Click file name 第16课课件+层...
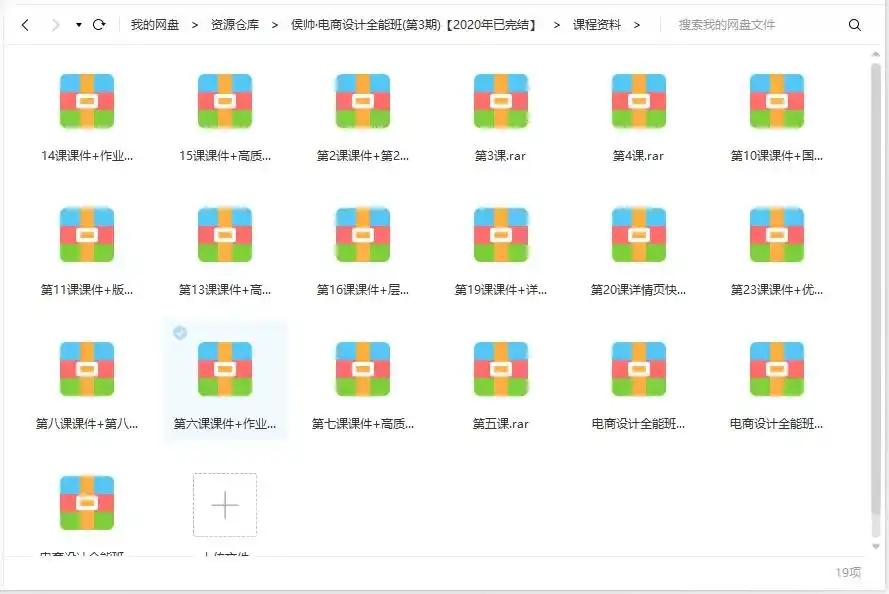This screenshot has height=594, width=889. [x=363, y=290]
